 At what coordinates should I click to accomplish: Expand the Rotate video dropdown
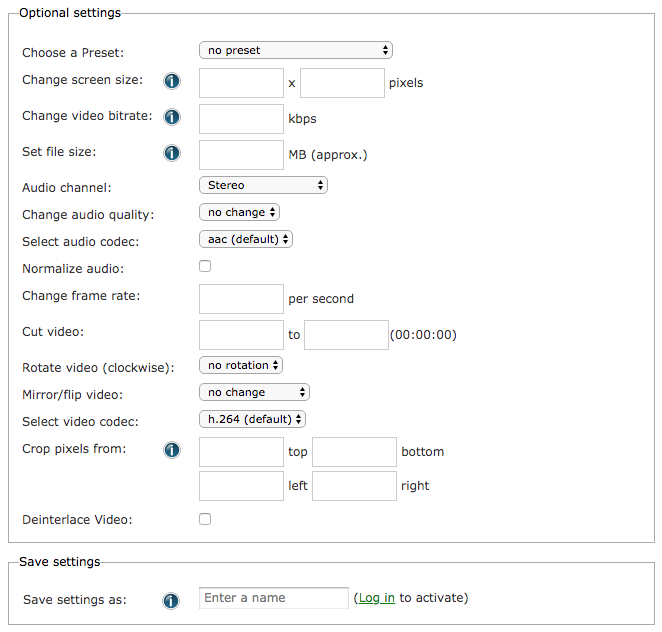tap(241, 365)
